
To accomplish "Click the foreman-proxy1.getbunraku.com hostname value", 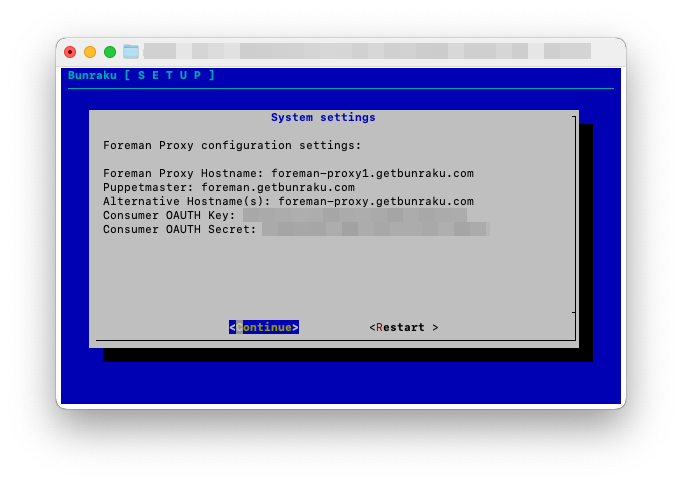I will 372,173.
